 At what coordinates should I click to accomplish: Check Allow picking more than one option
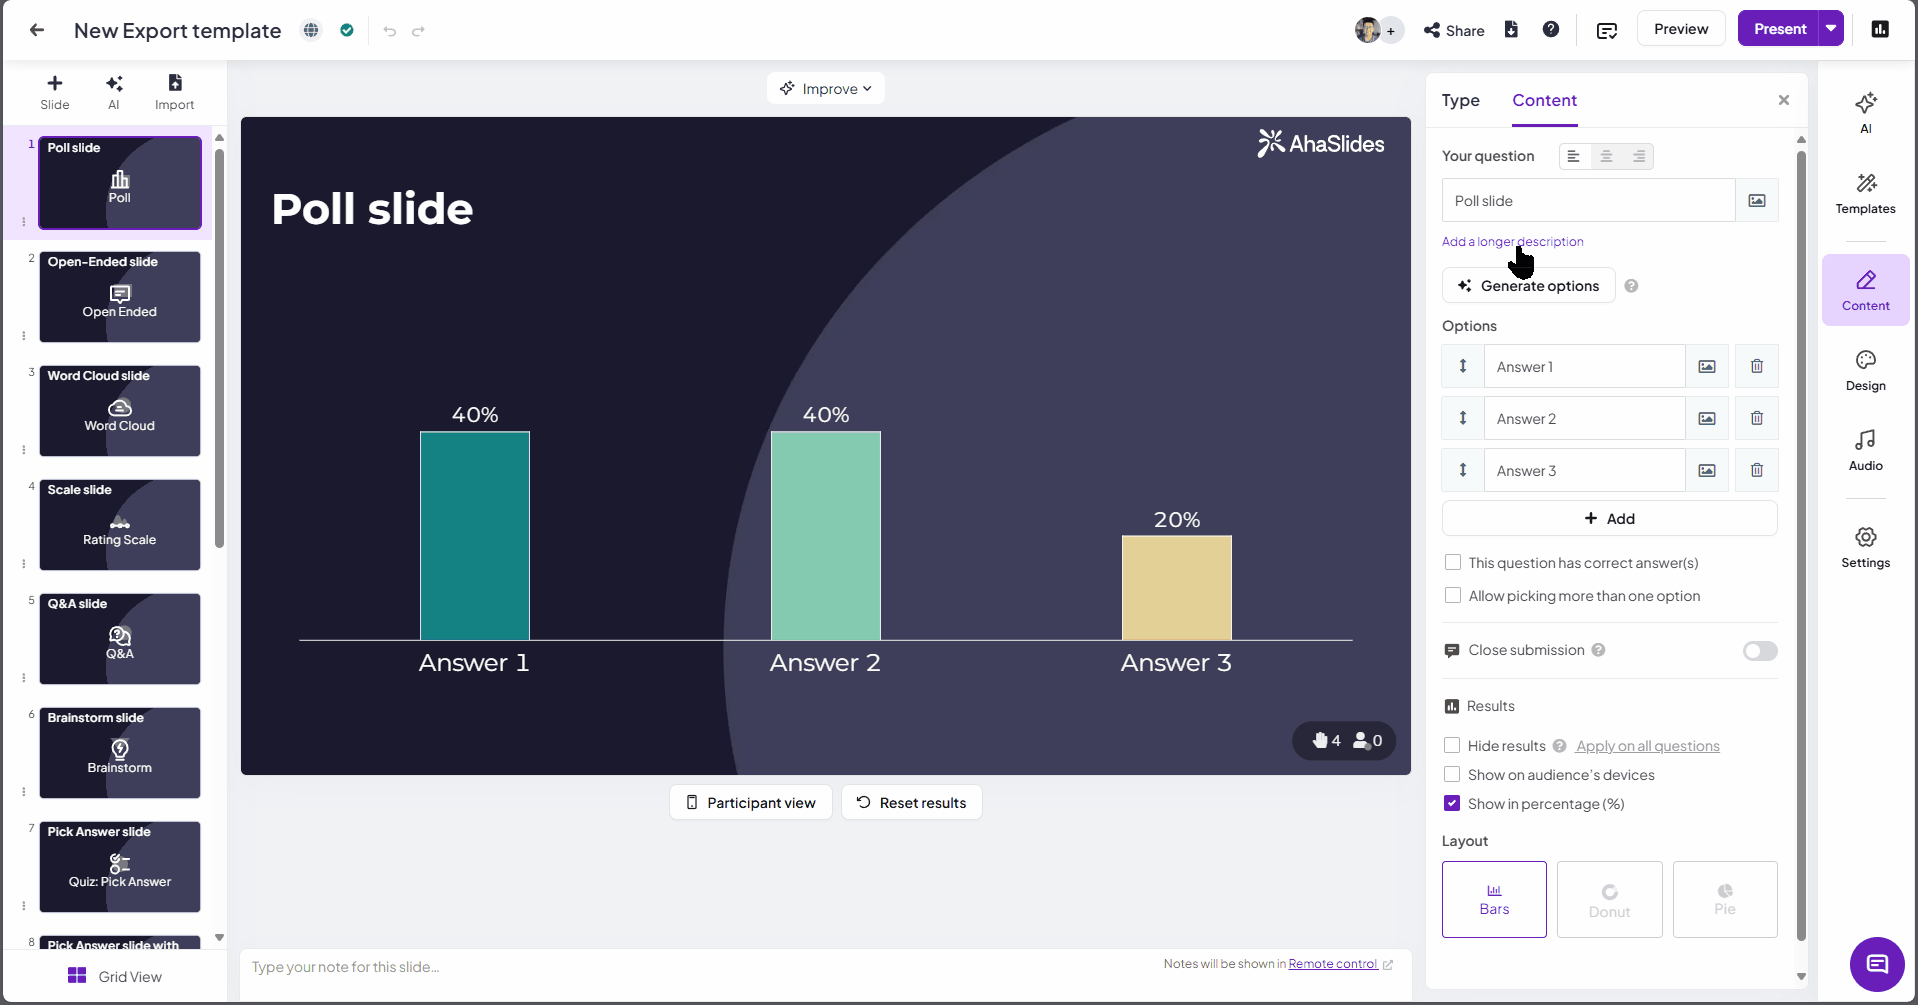click(x=1453, y=596)
